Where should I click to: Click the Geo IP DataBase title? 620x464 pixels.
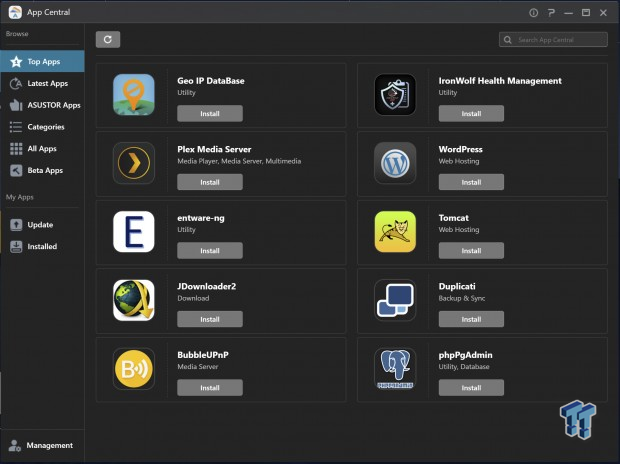point(211,81)
